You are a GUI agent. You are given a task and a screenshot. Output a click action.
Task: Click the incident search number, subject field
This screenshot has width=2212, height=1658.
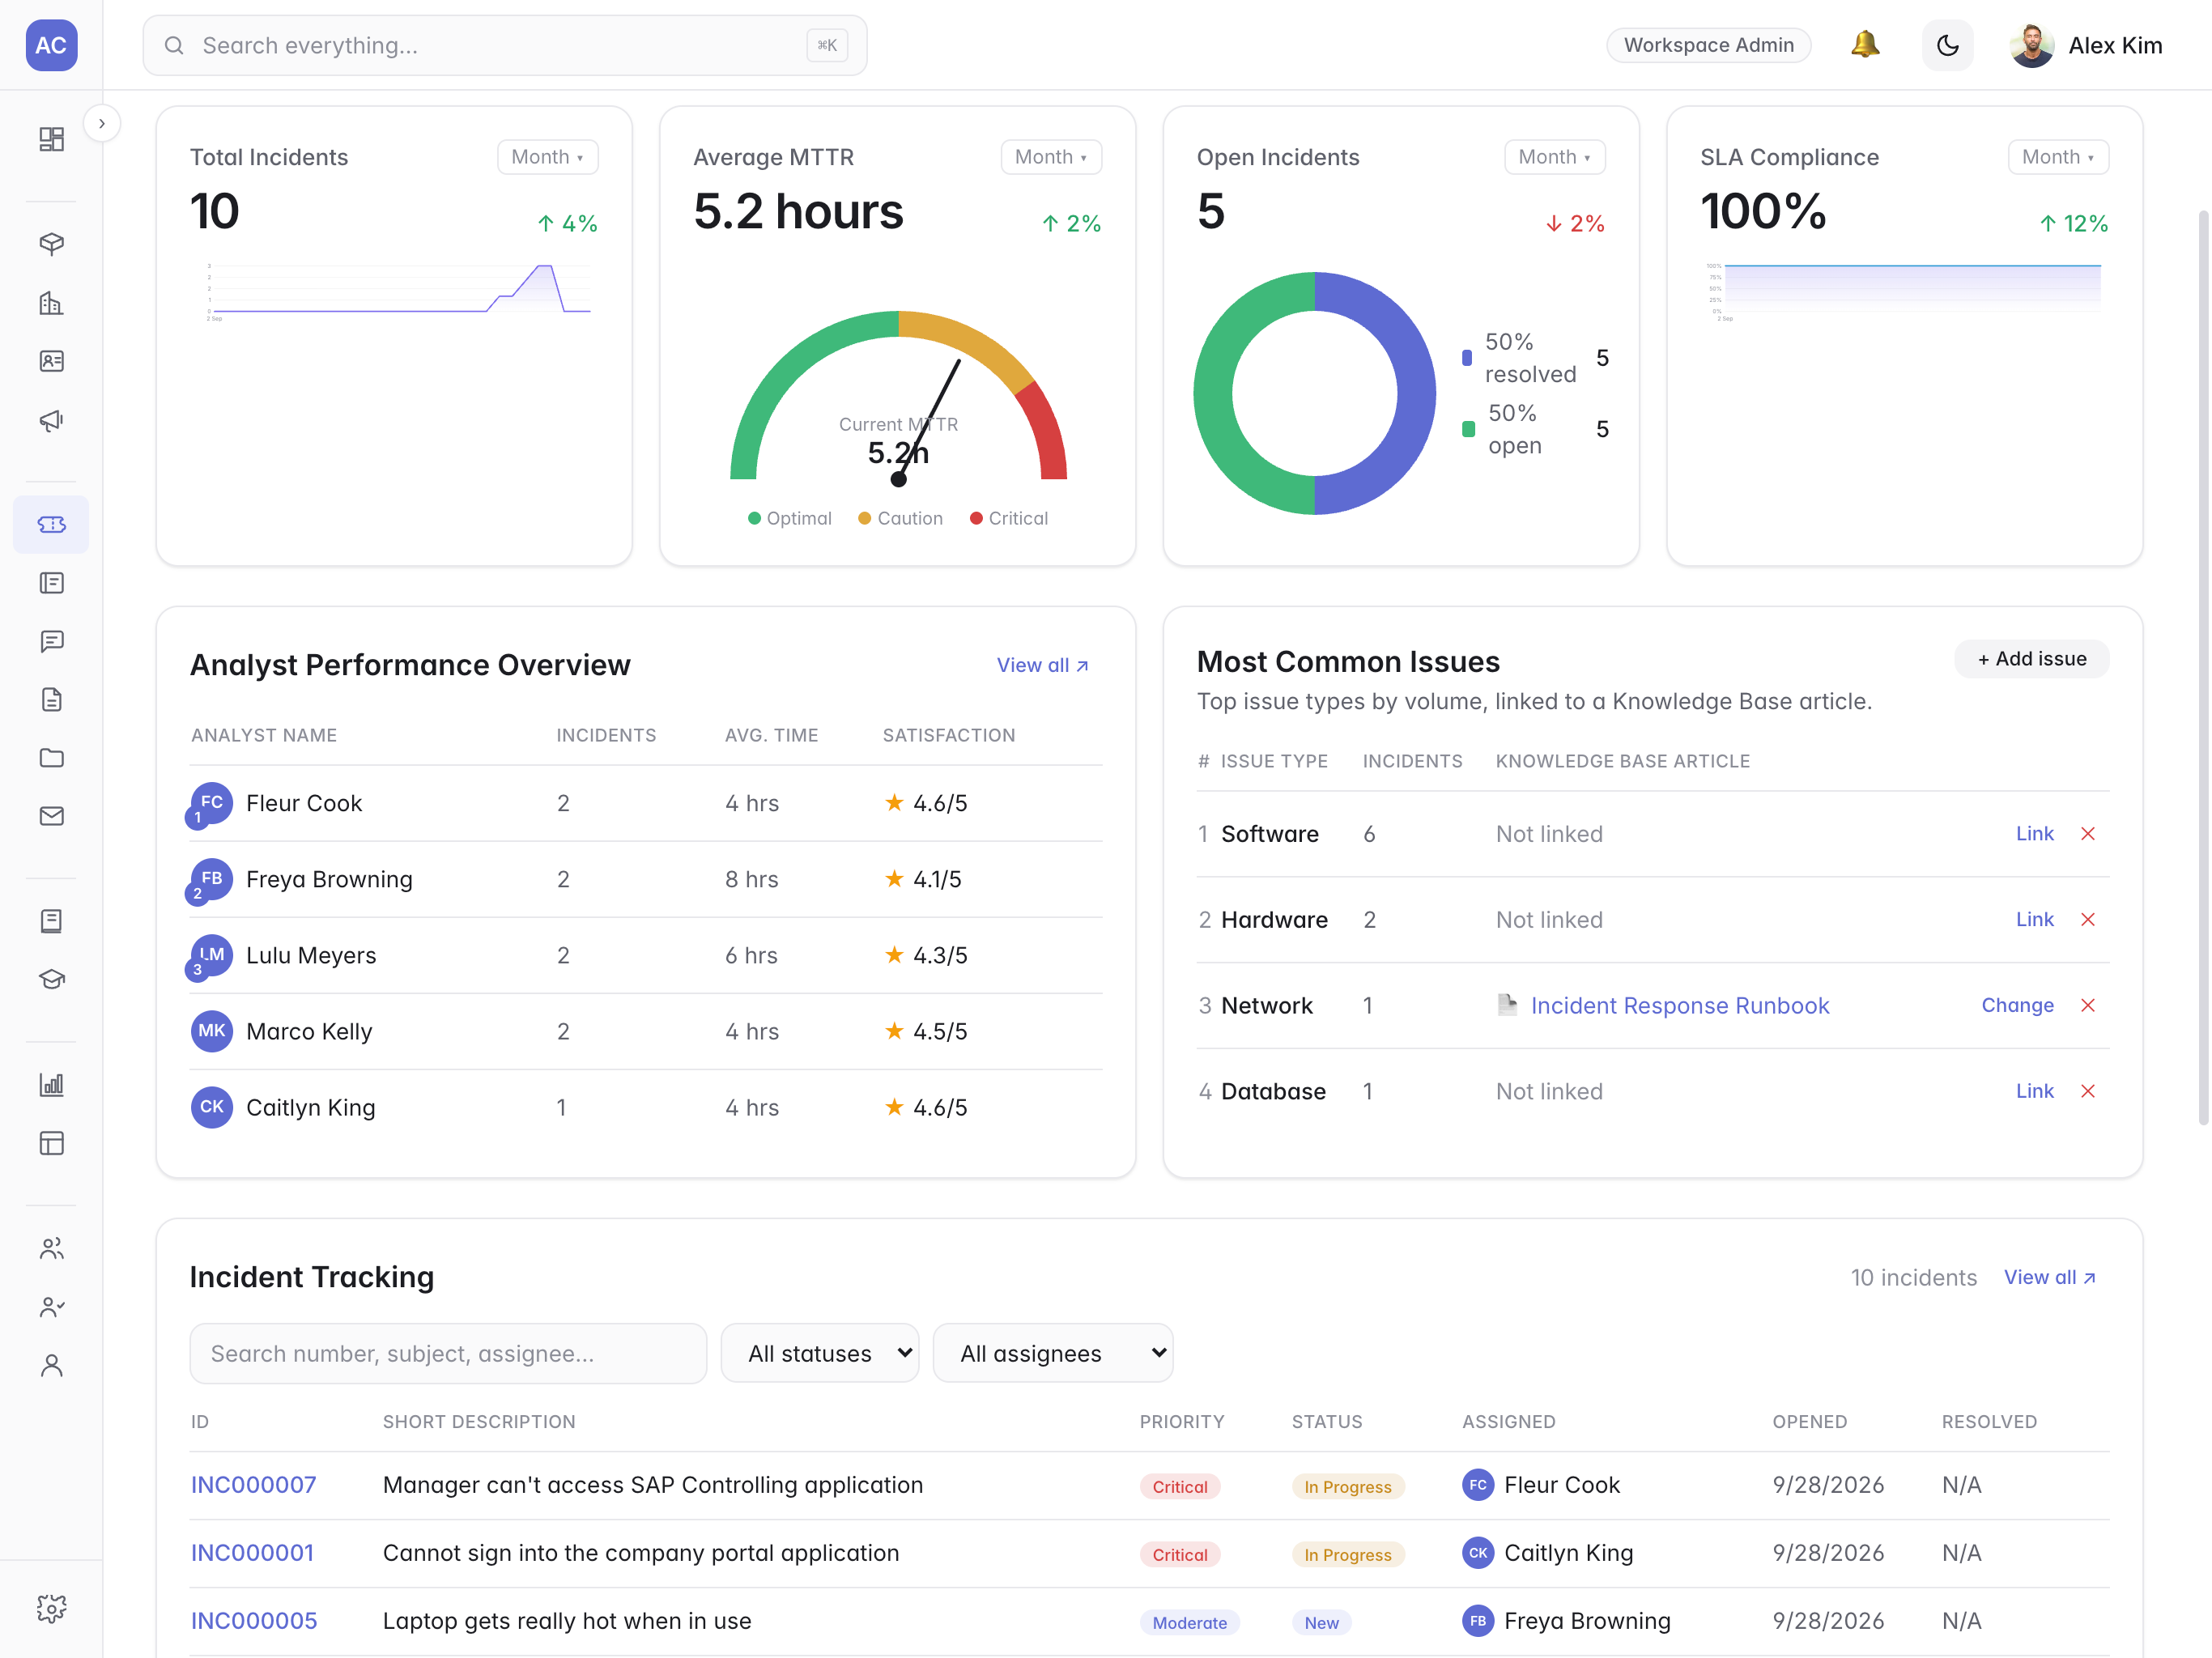tap(448, 1353)
